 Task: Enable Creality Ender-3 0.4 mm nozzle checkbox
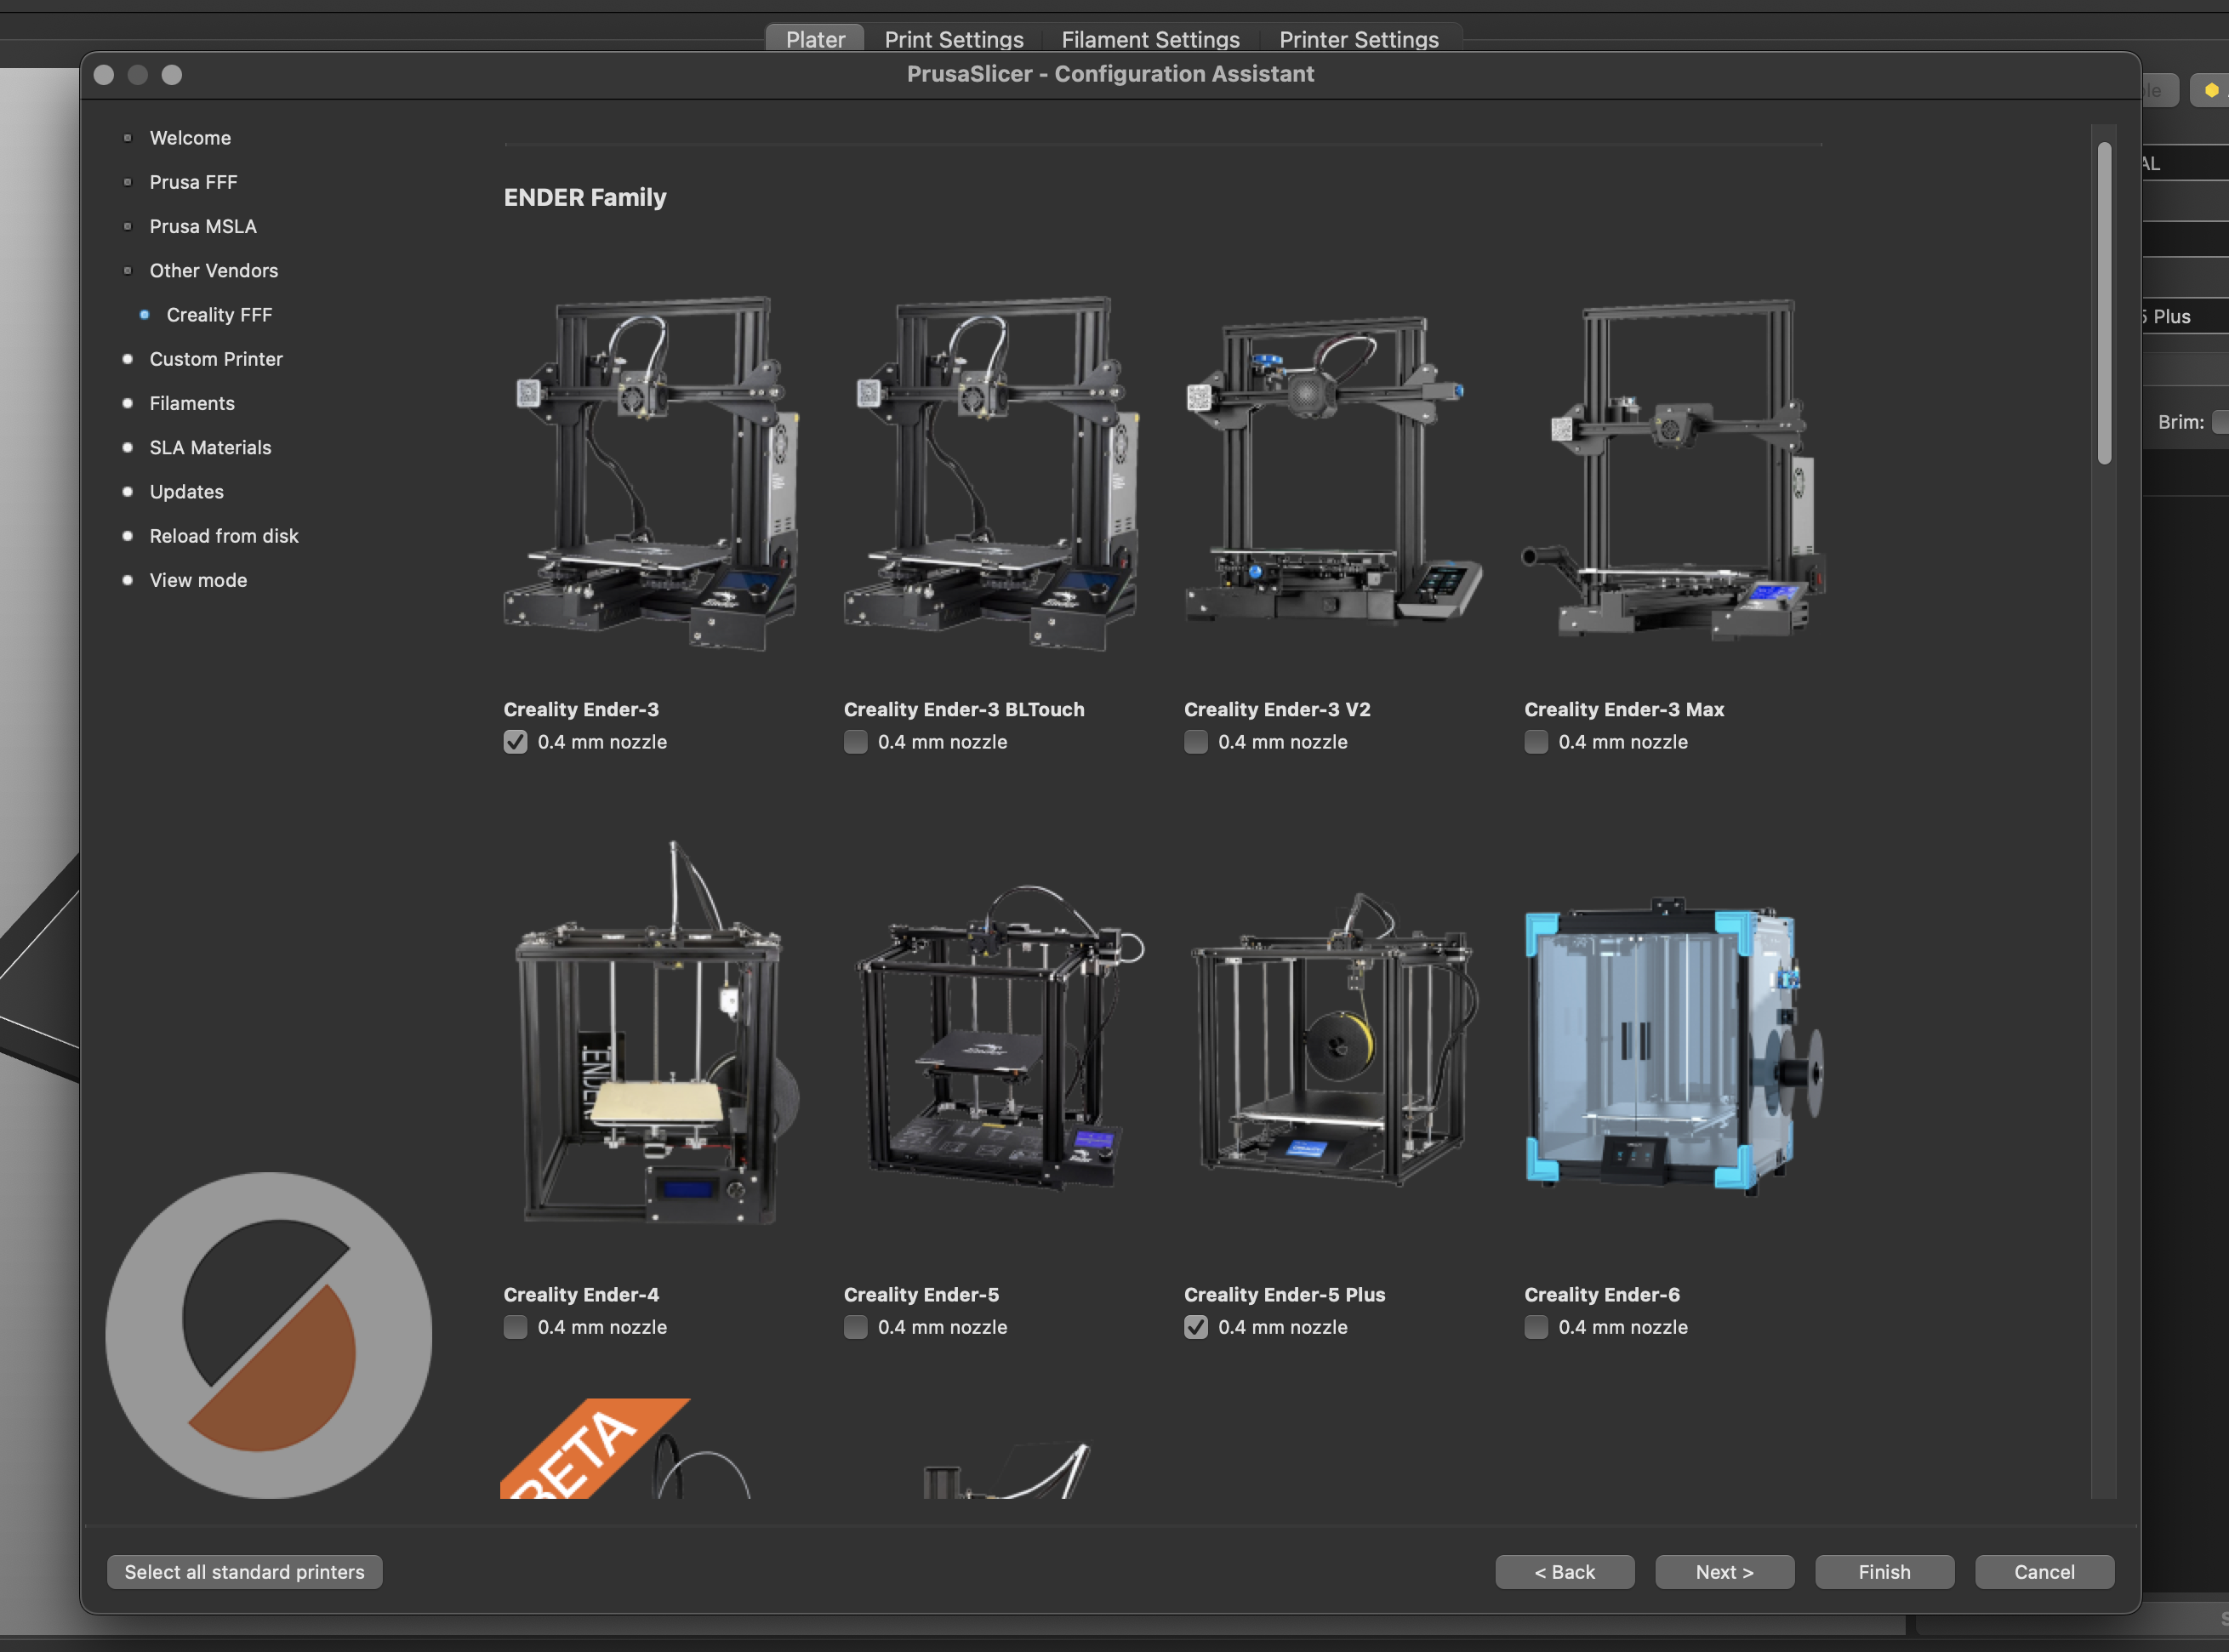coord(515,742)
